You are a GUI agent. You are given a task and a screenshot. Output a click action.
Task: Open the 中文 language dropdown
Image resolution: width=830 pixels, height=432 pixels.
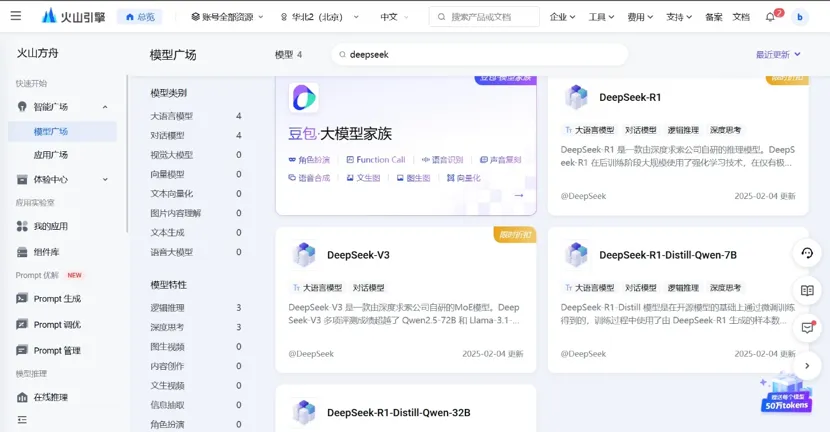(x=394, y=17)
